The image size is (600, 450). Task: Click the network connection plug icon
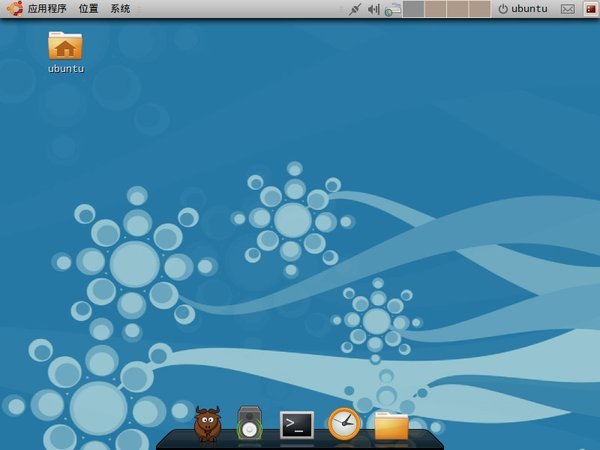pyautogui.click(x=355, y=9)
